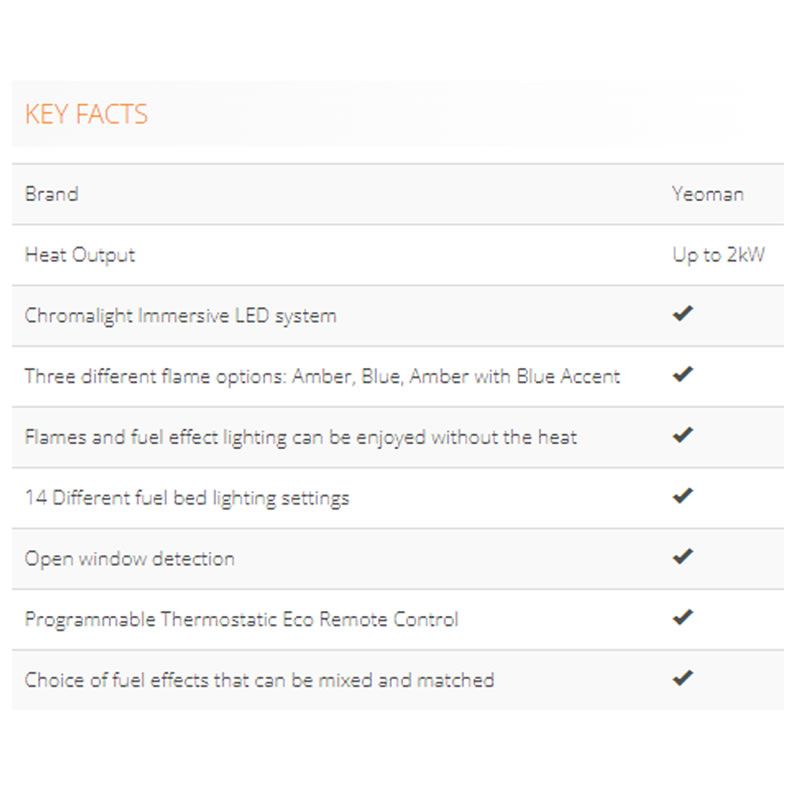Click the KEY FACTS heading
Viewport: 800px width, 800px height.
click(x=86, y=114)
